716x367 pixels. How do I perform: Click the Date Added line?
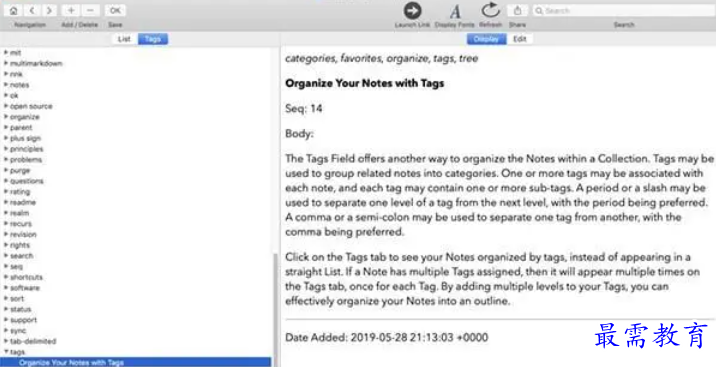[386, 338]
